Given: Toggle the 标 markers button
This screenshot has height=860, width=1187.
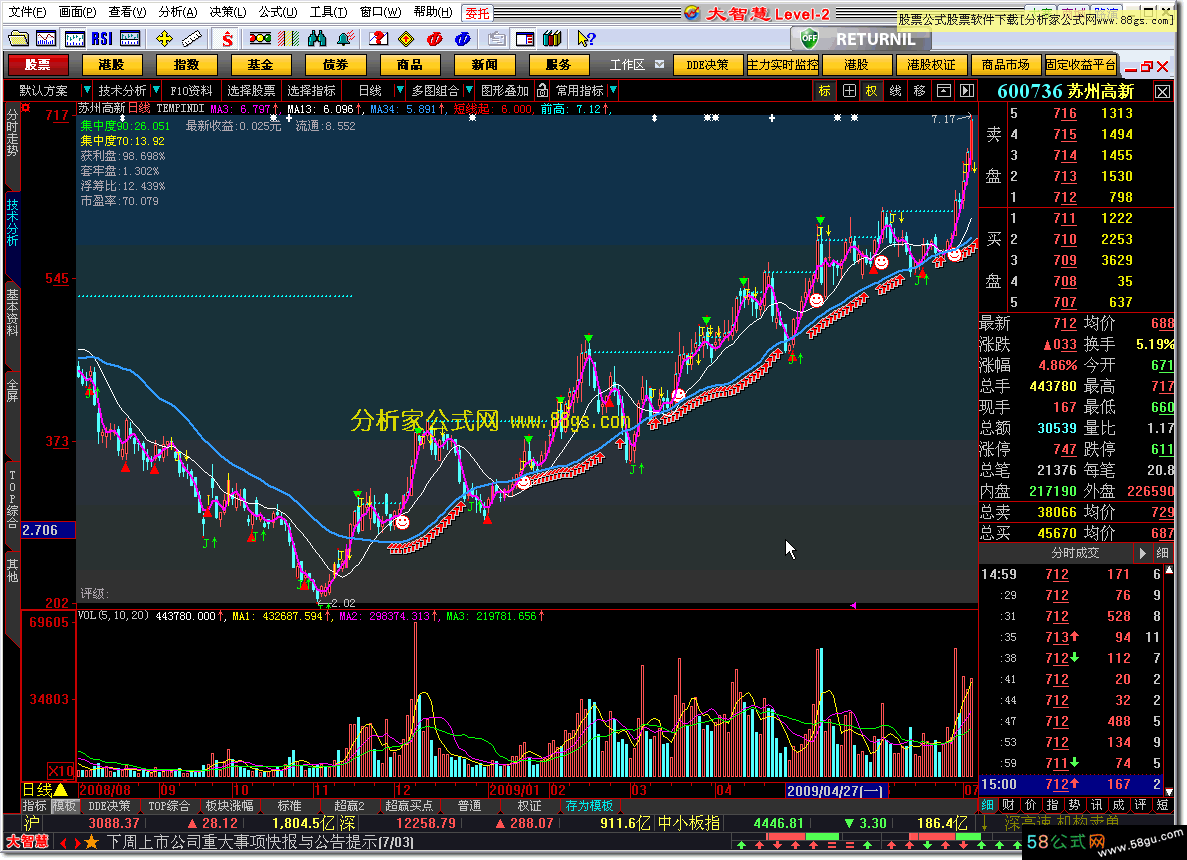Looking at the screenshot, I should (824, 91).
